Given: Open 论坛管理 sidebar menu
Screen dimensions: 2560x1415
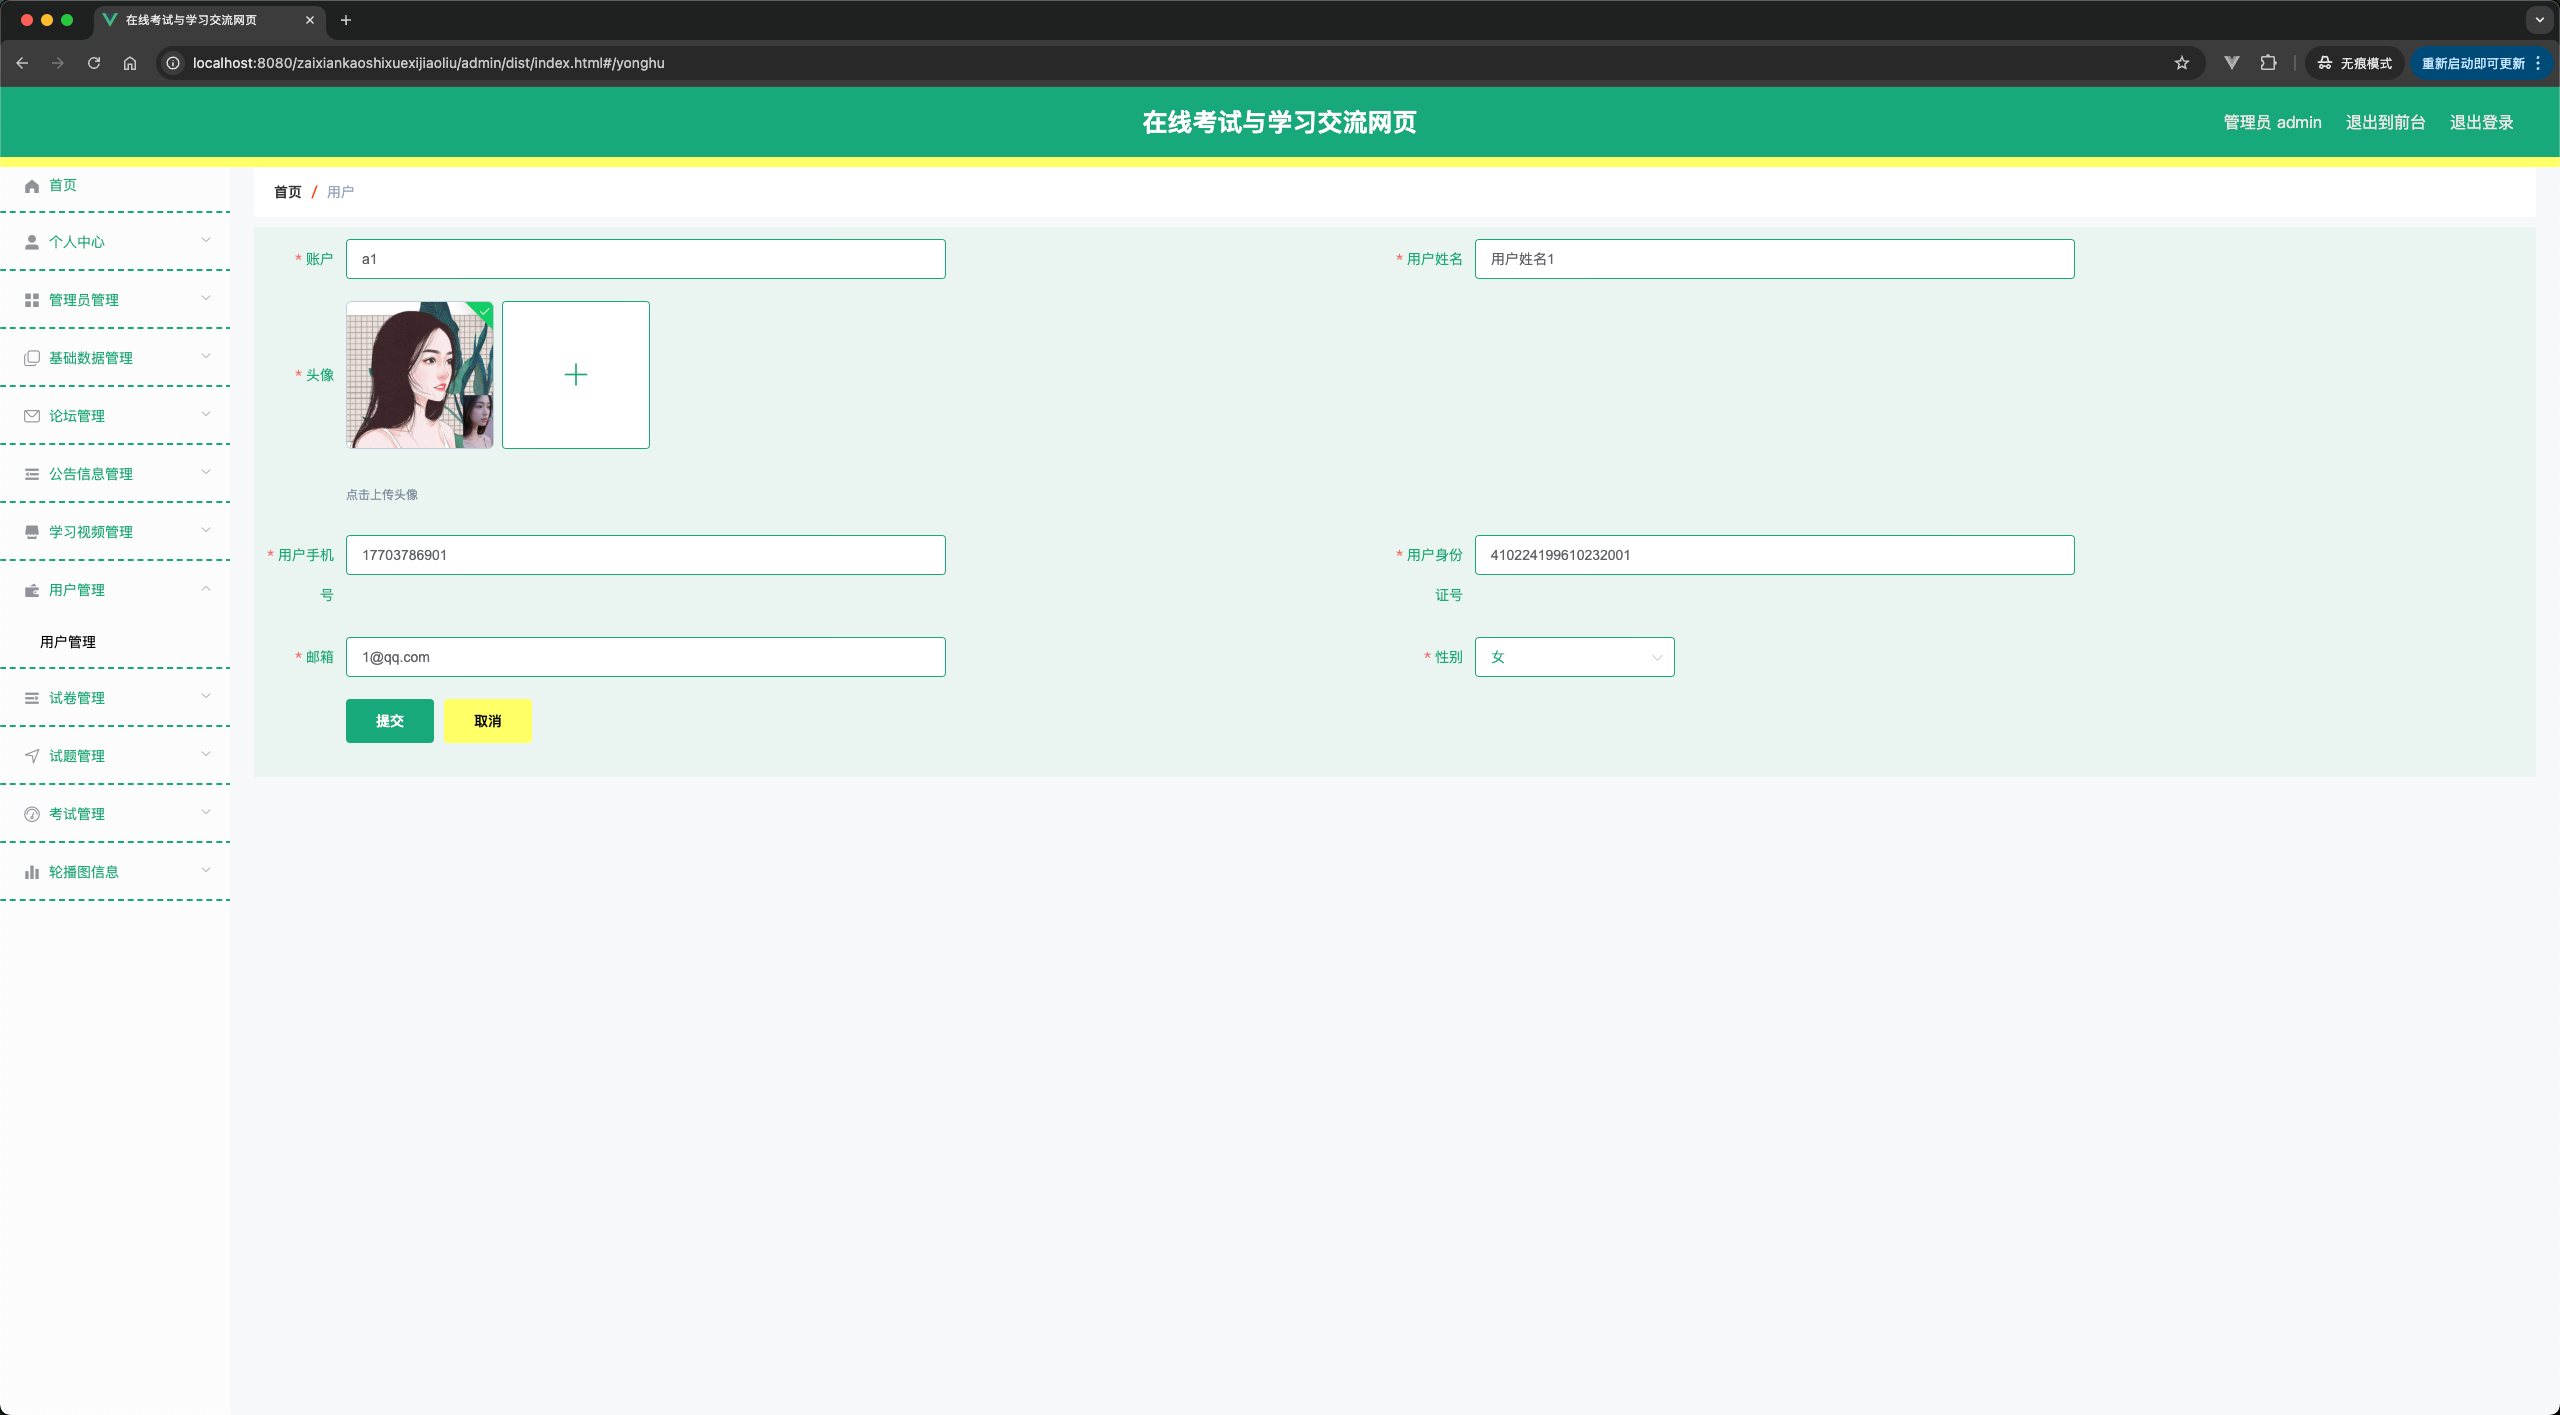Looking at the screenshot, I should pos(115,416).
